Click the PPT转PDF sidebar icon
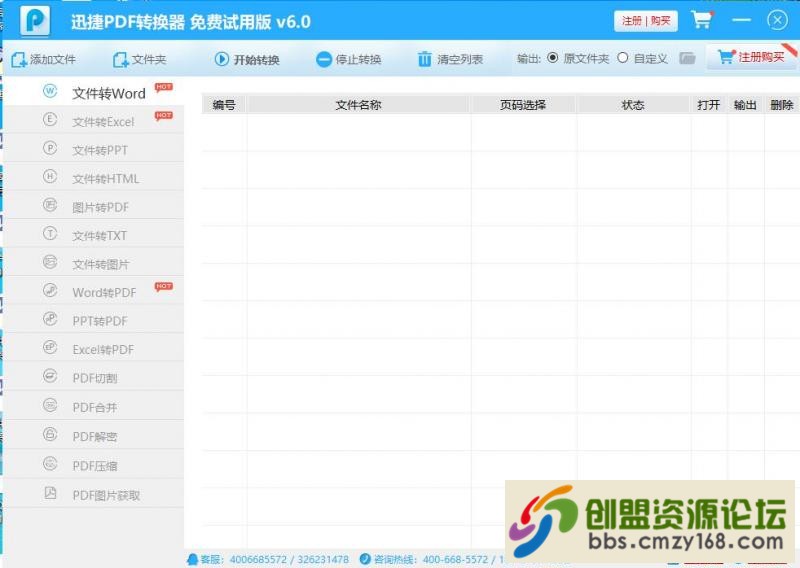800x568 pixels. tap(50, 319)
